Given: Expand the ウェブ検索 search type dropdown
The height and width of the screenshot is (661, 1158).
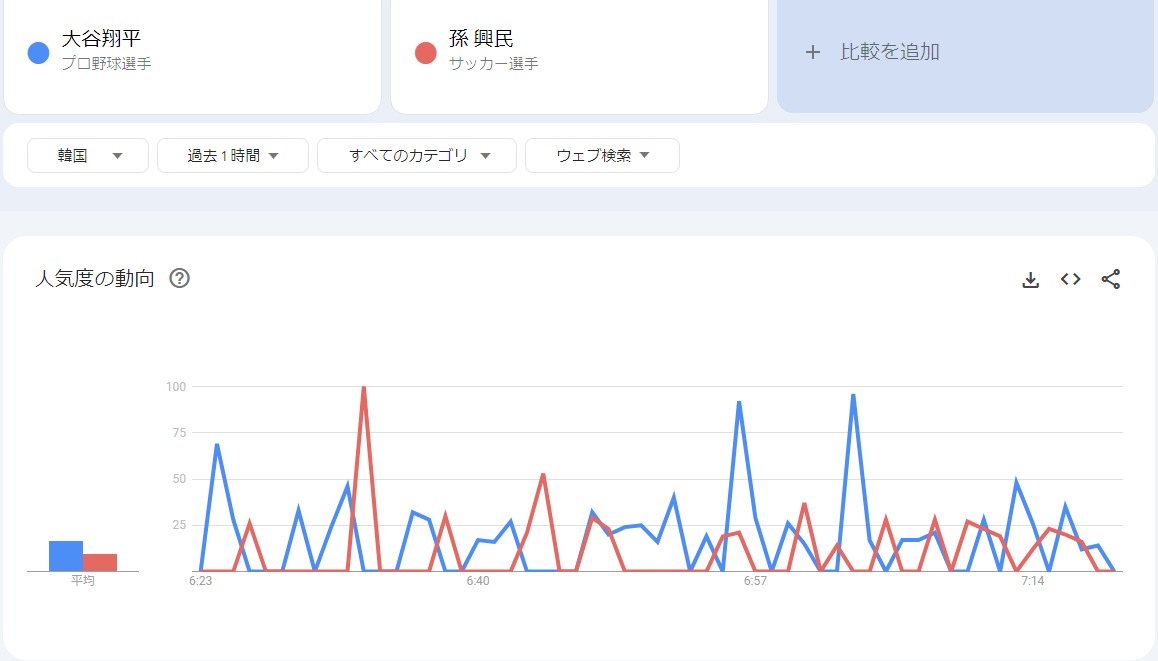Looking at the screenshot, I should click(602, 156).
